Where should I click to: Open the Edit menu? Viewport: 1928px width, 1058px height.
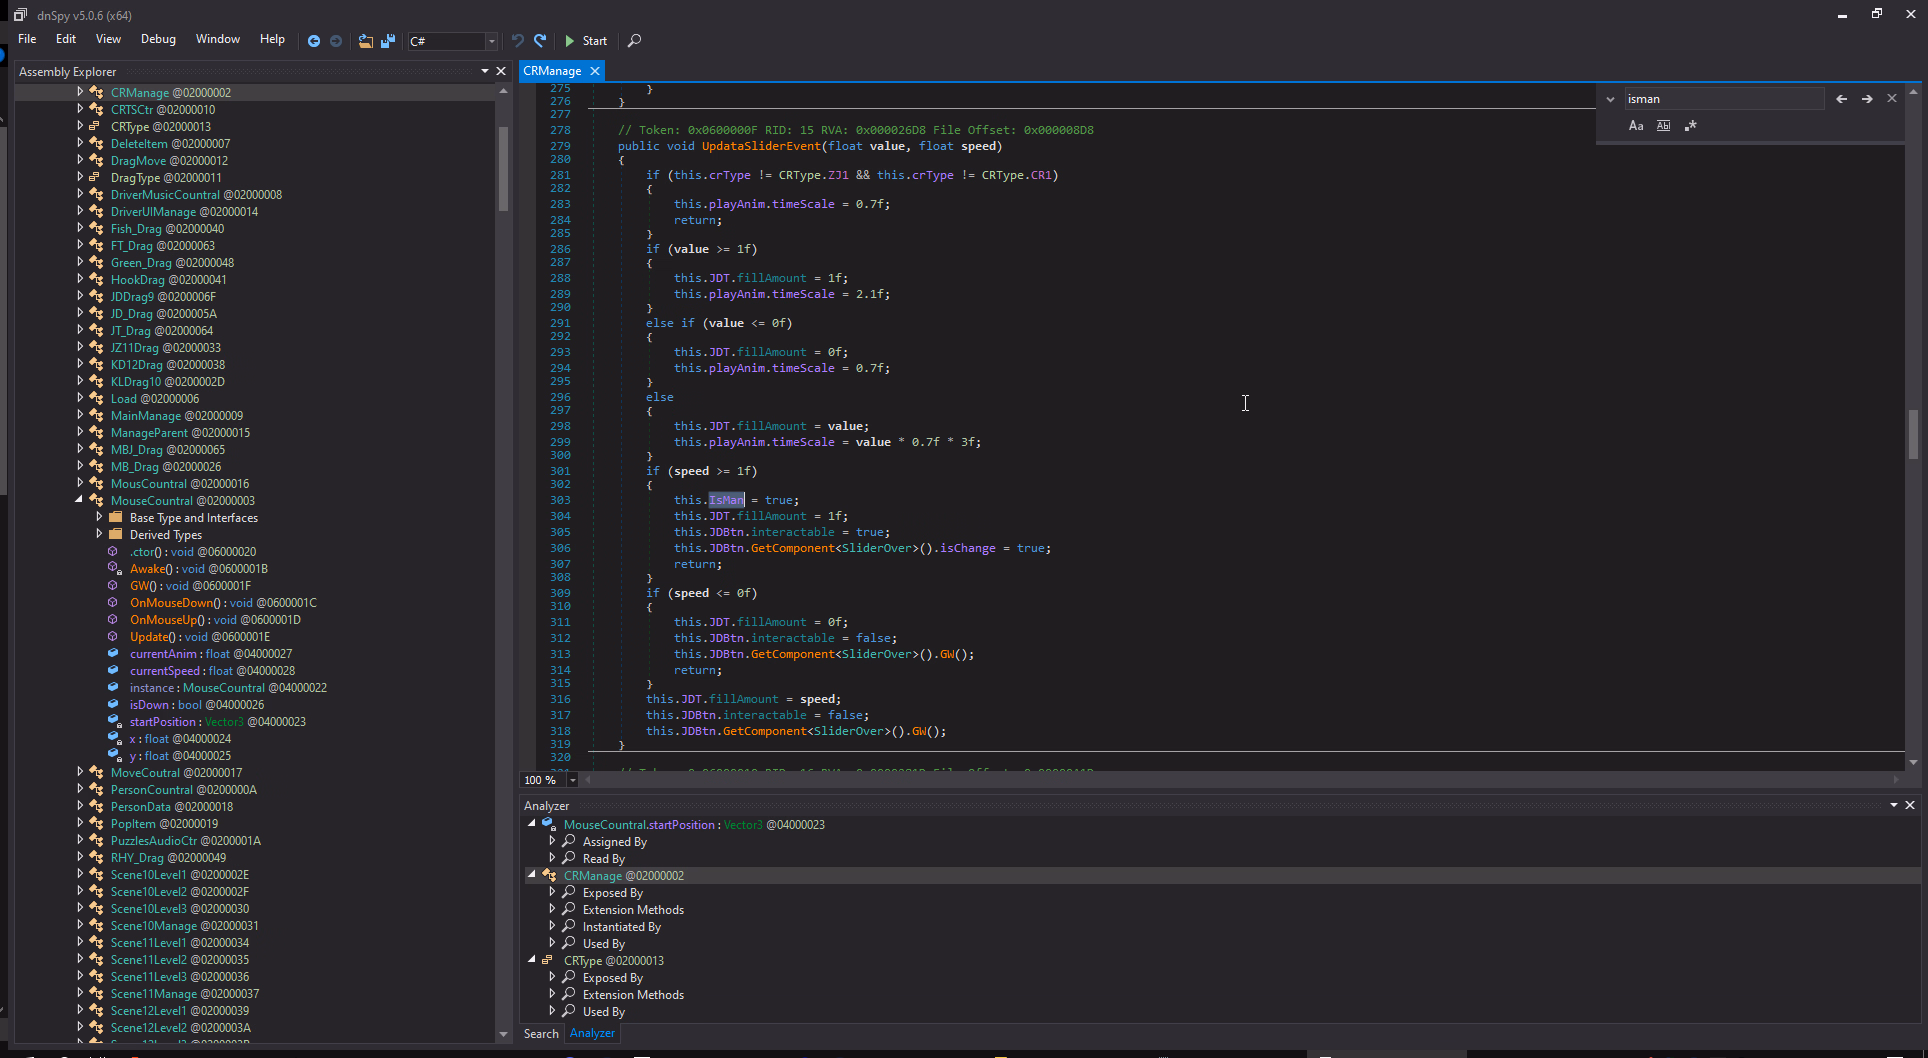(x=66, y=39)
